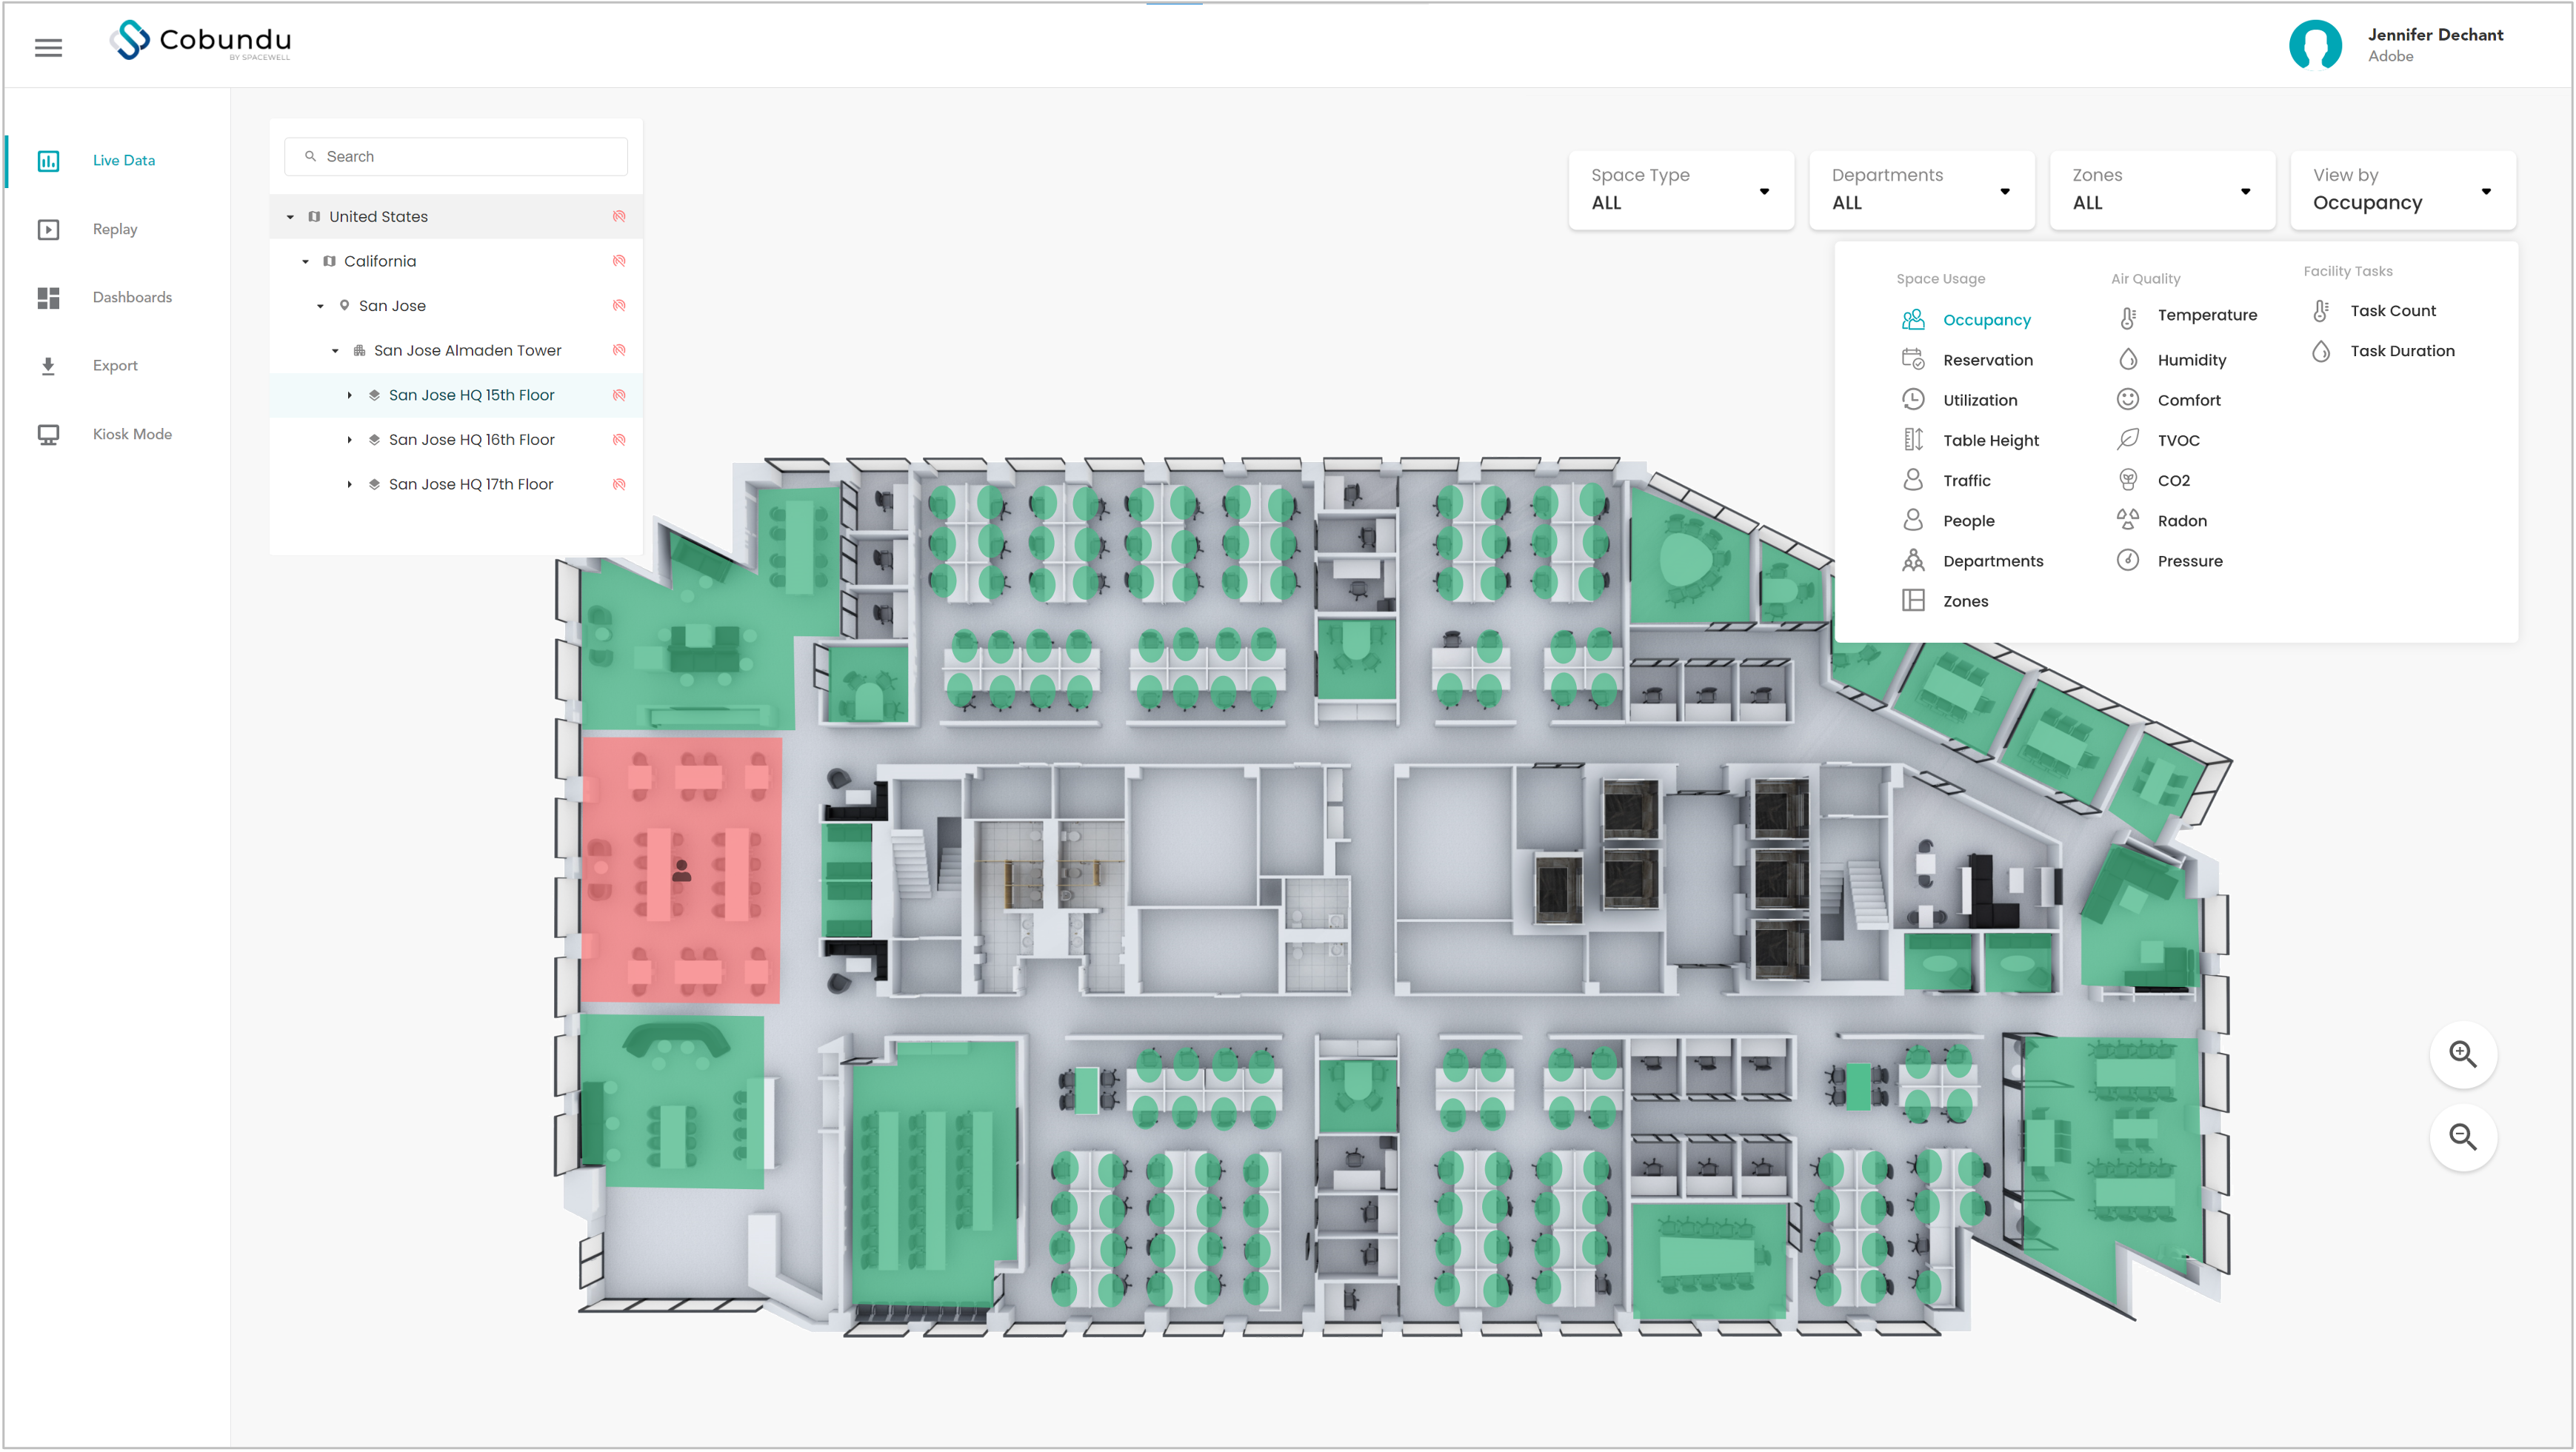The width and height of the screenshot is (2576, 1452).
Task: Click the Replay nav item
Action: tap(119, 228)
